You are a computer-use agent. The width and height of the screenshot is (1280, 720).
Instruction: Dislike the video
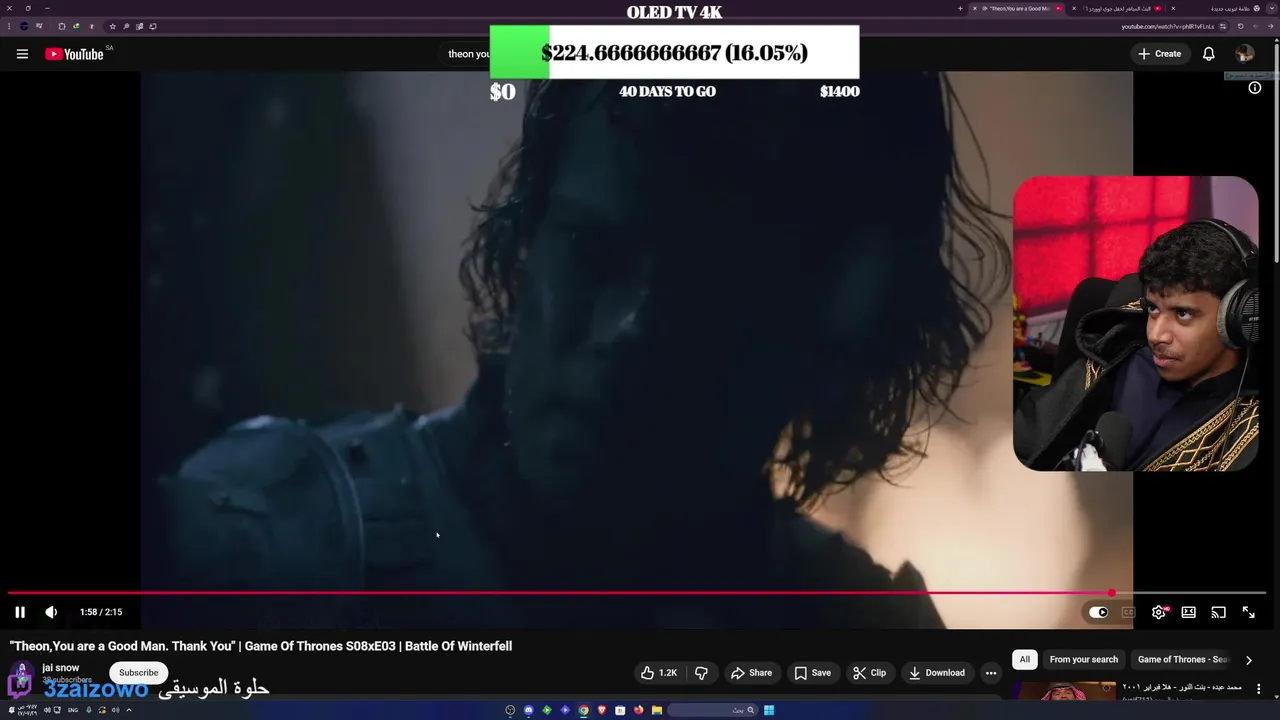701,673
